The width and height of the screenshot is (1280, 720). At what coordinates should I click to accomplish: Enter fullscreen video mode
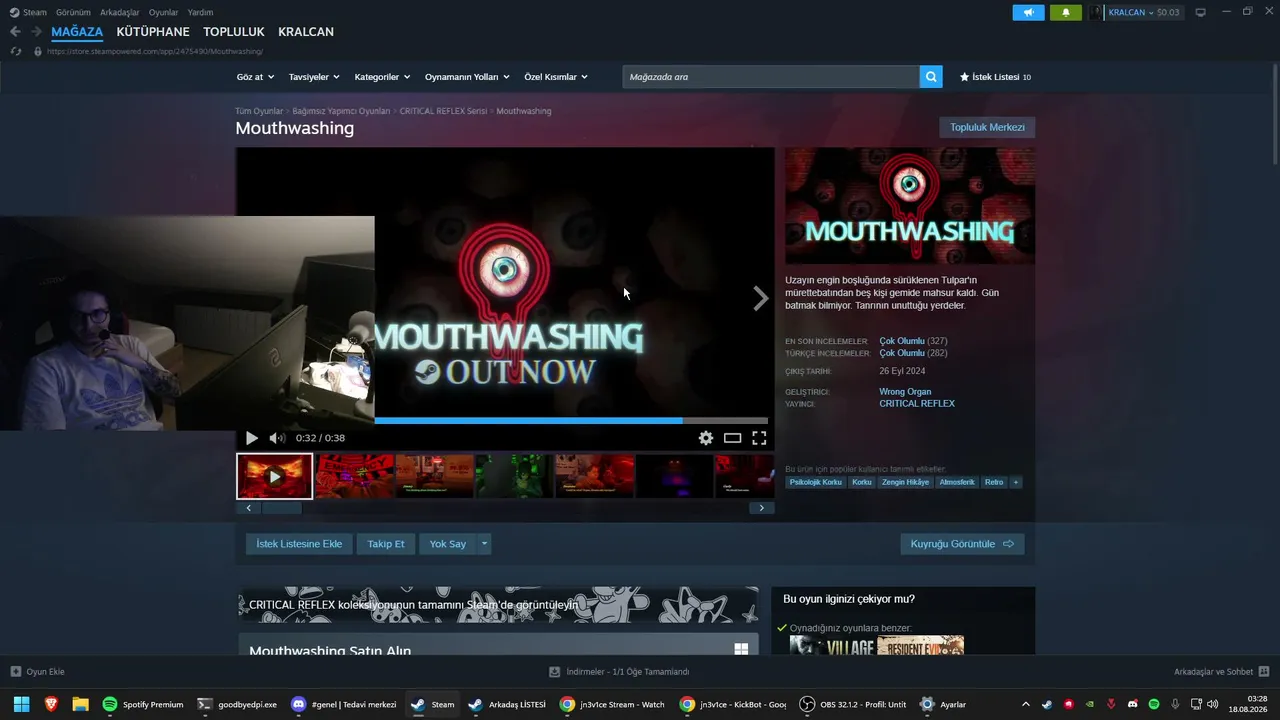759,438
